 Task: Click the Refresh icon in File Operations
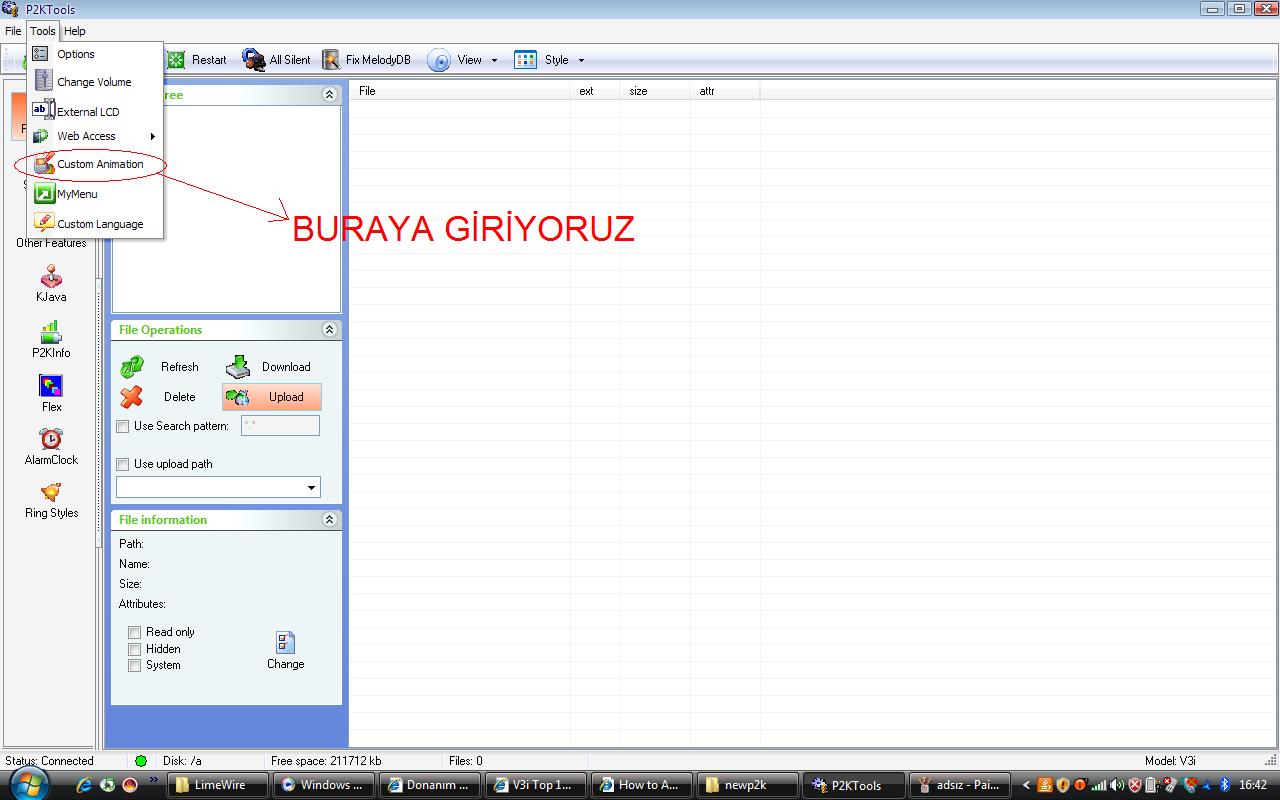(x=132, y=367)
